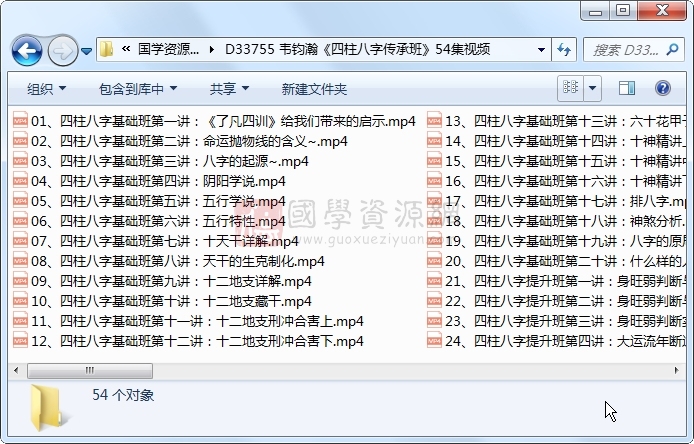Select MP4 icon of file 06 五行特性
The width and height of the screenshot is (694, 444).
click(20, 221)
